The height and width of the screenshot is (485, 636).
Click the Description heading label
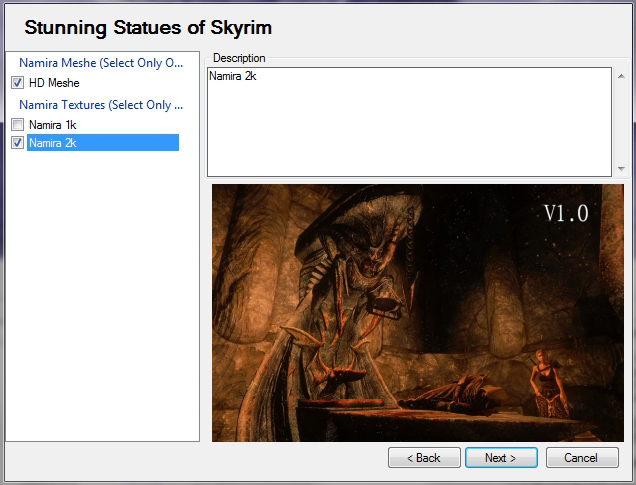[x=239, y=58]
